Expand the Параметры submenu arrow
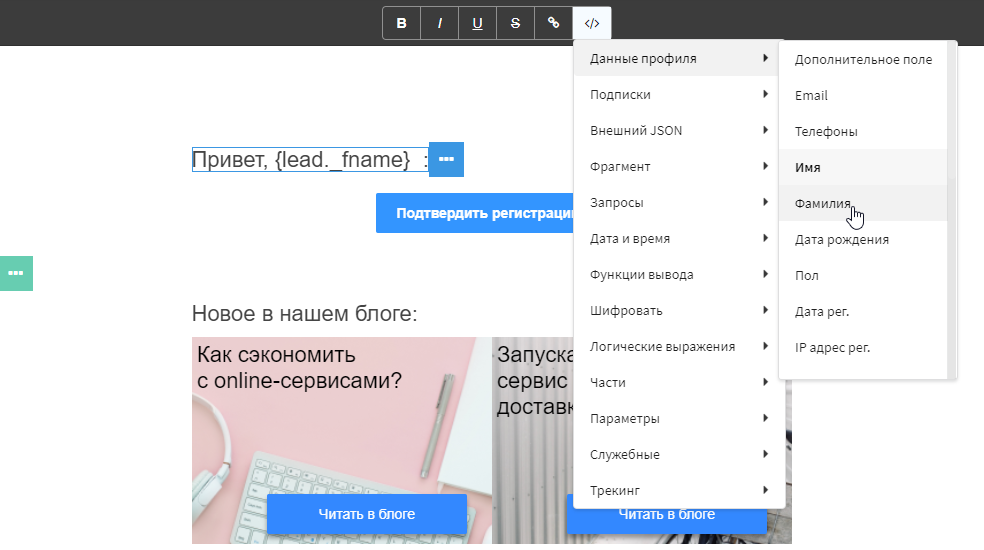This screenshot has height=550, width=984. [x=766, y=418]
